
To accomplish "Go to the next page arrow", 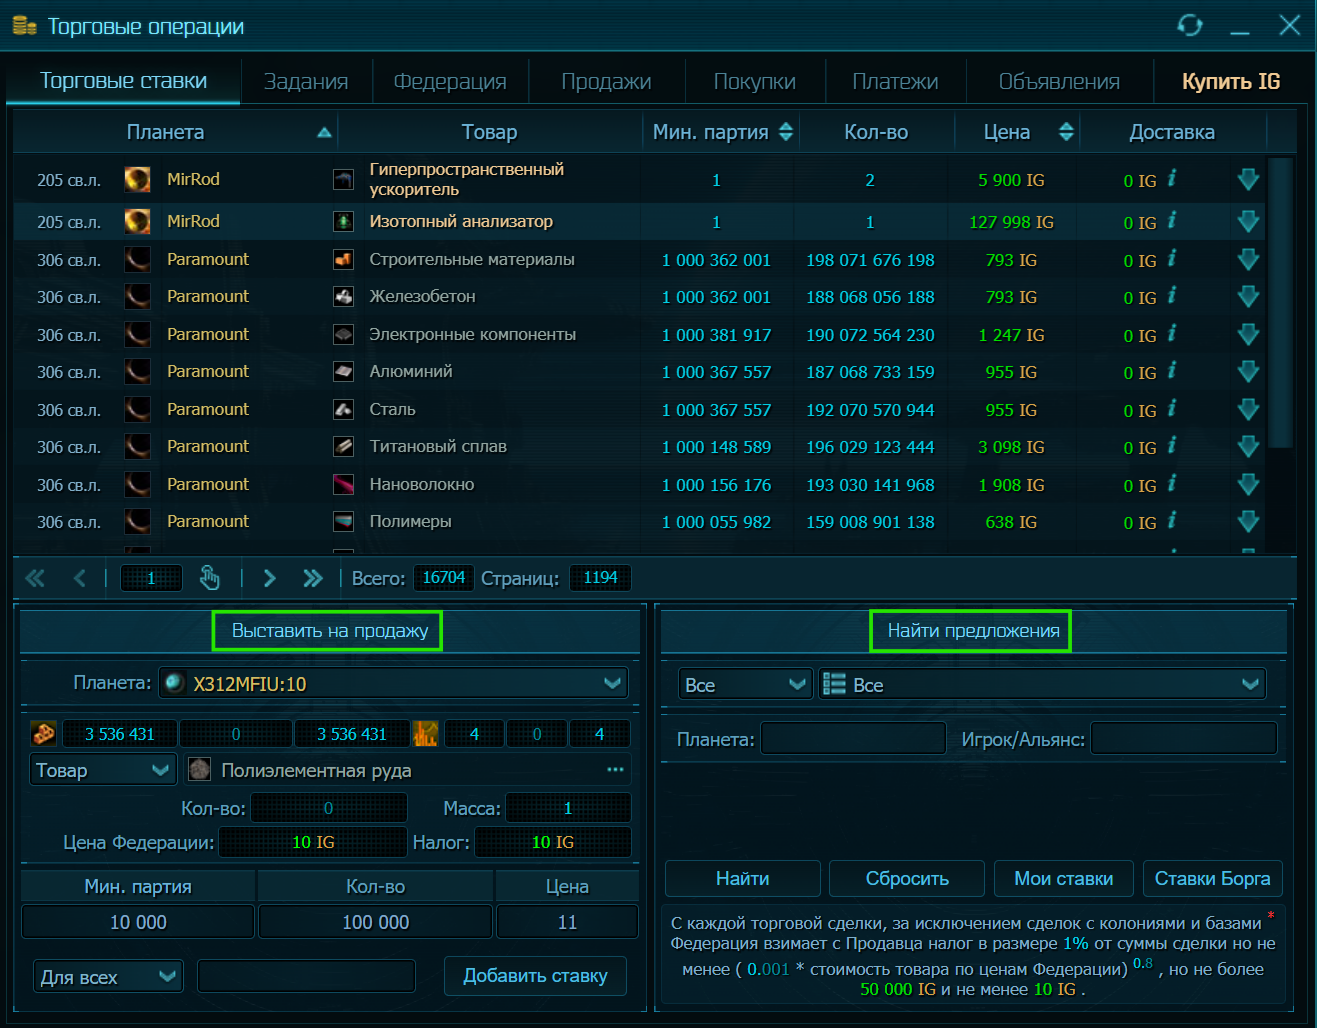I will (269, 578).
